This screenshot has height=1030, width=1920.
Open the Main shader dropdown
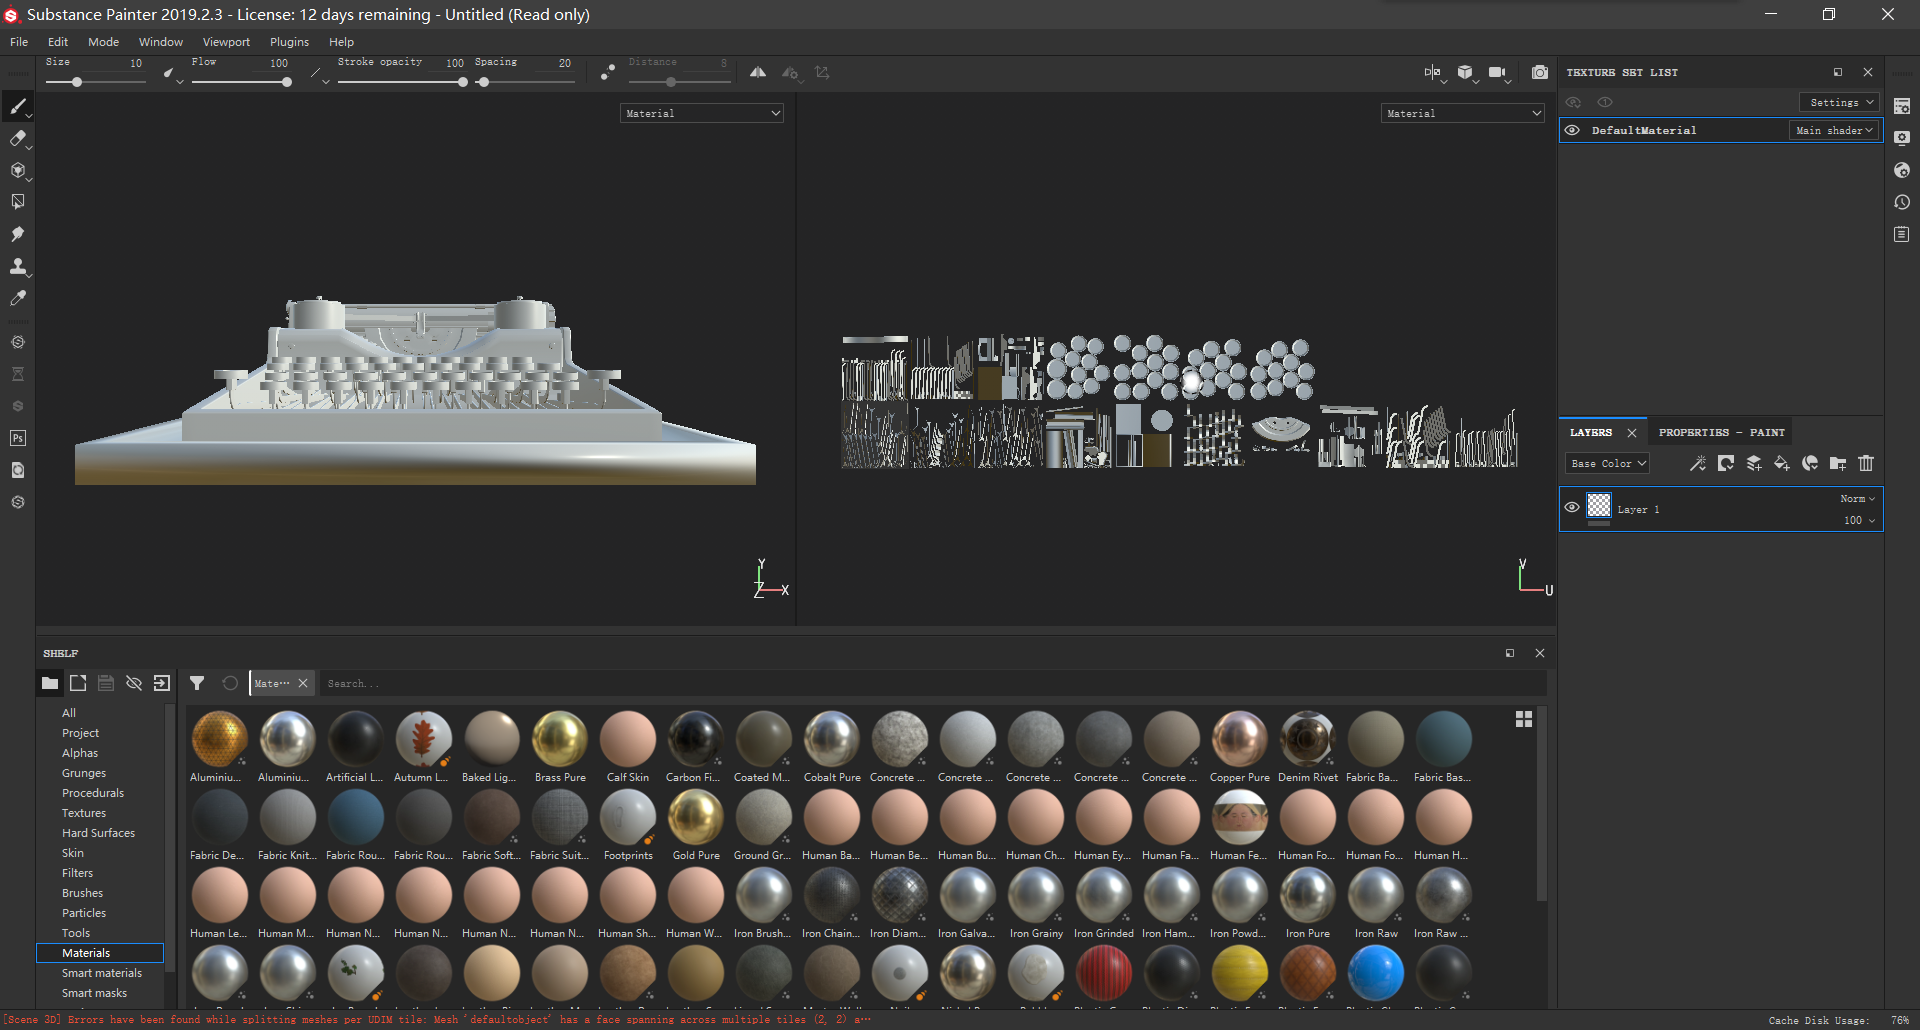point(1834,130)
